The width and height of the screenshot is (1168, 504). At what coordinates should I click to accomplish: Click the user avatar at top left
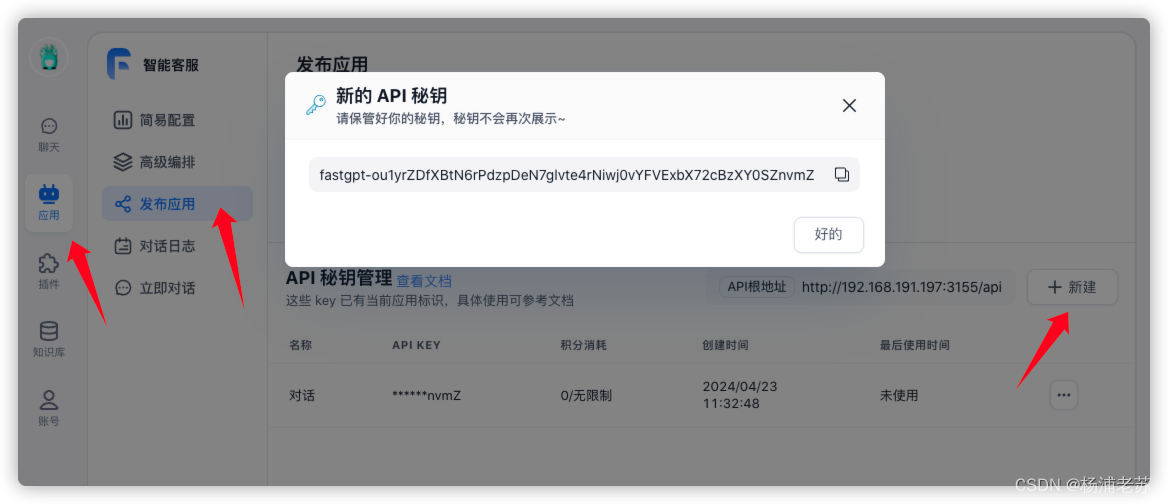[49, 57]
